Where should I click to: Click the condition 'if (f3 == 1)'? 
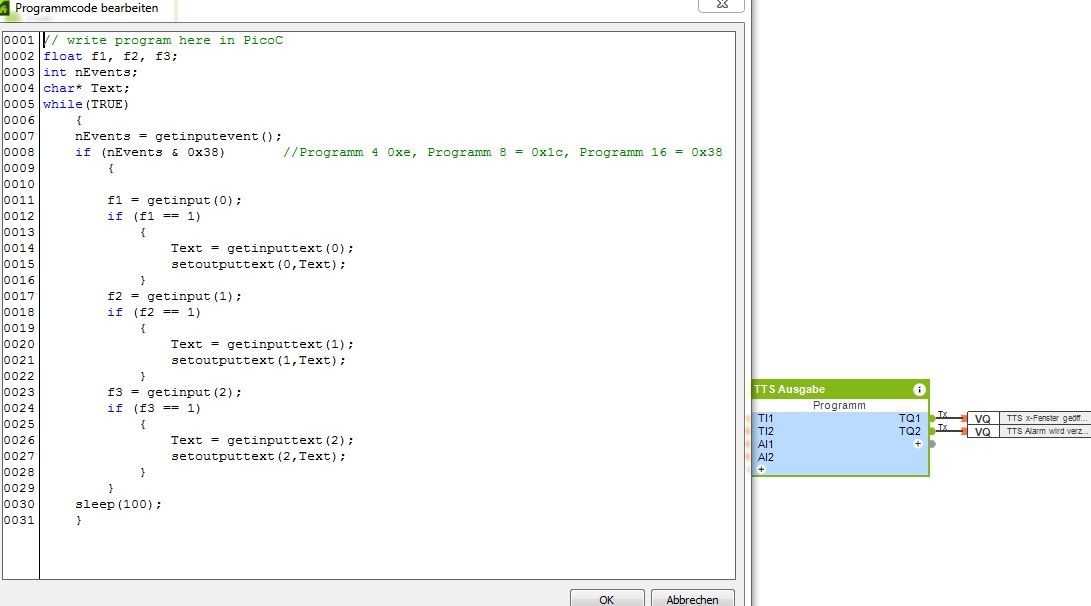(x=154, y=408)
